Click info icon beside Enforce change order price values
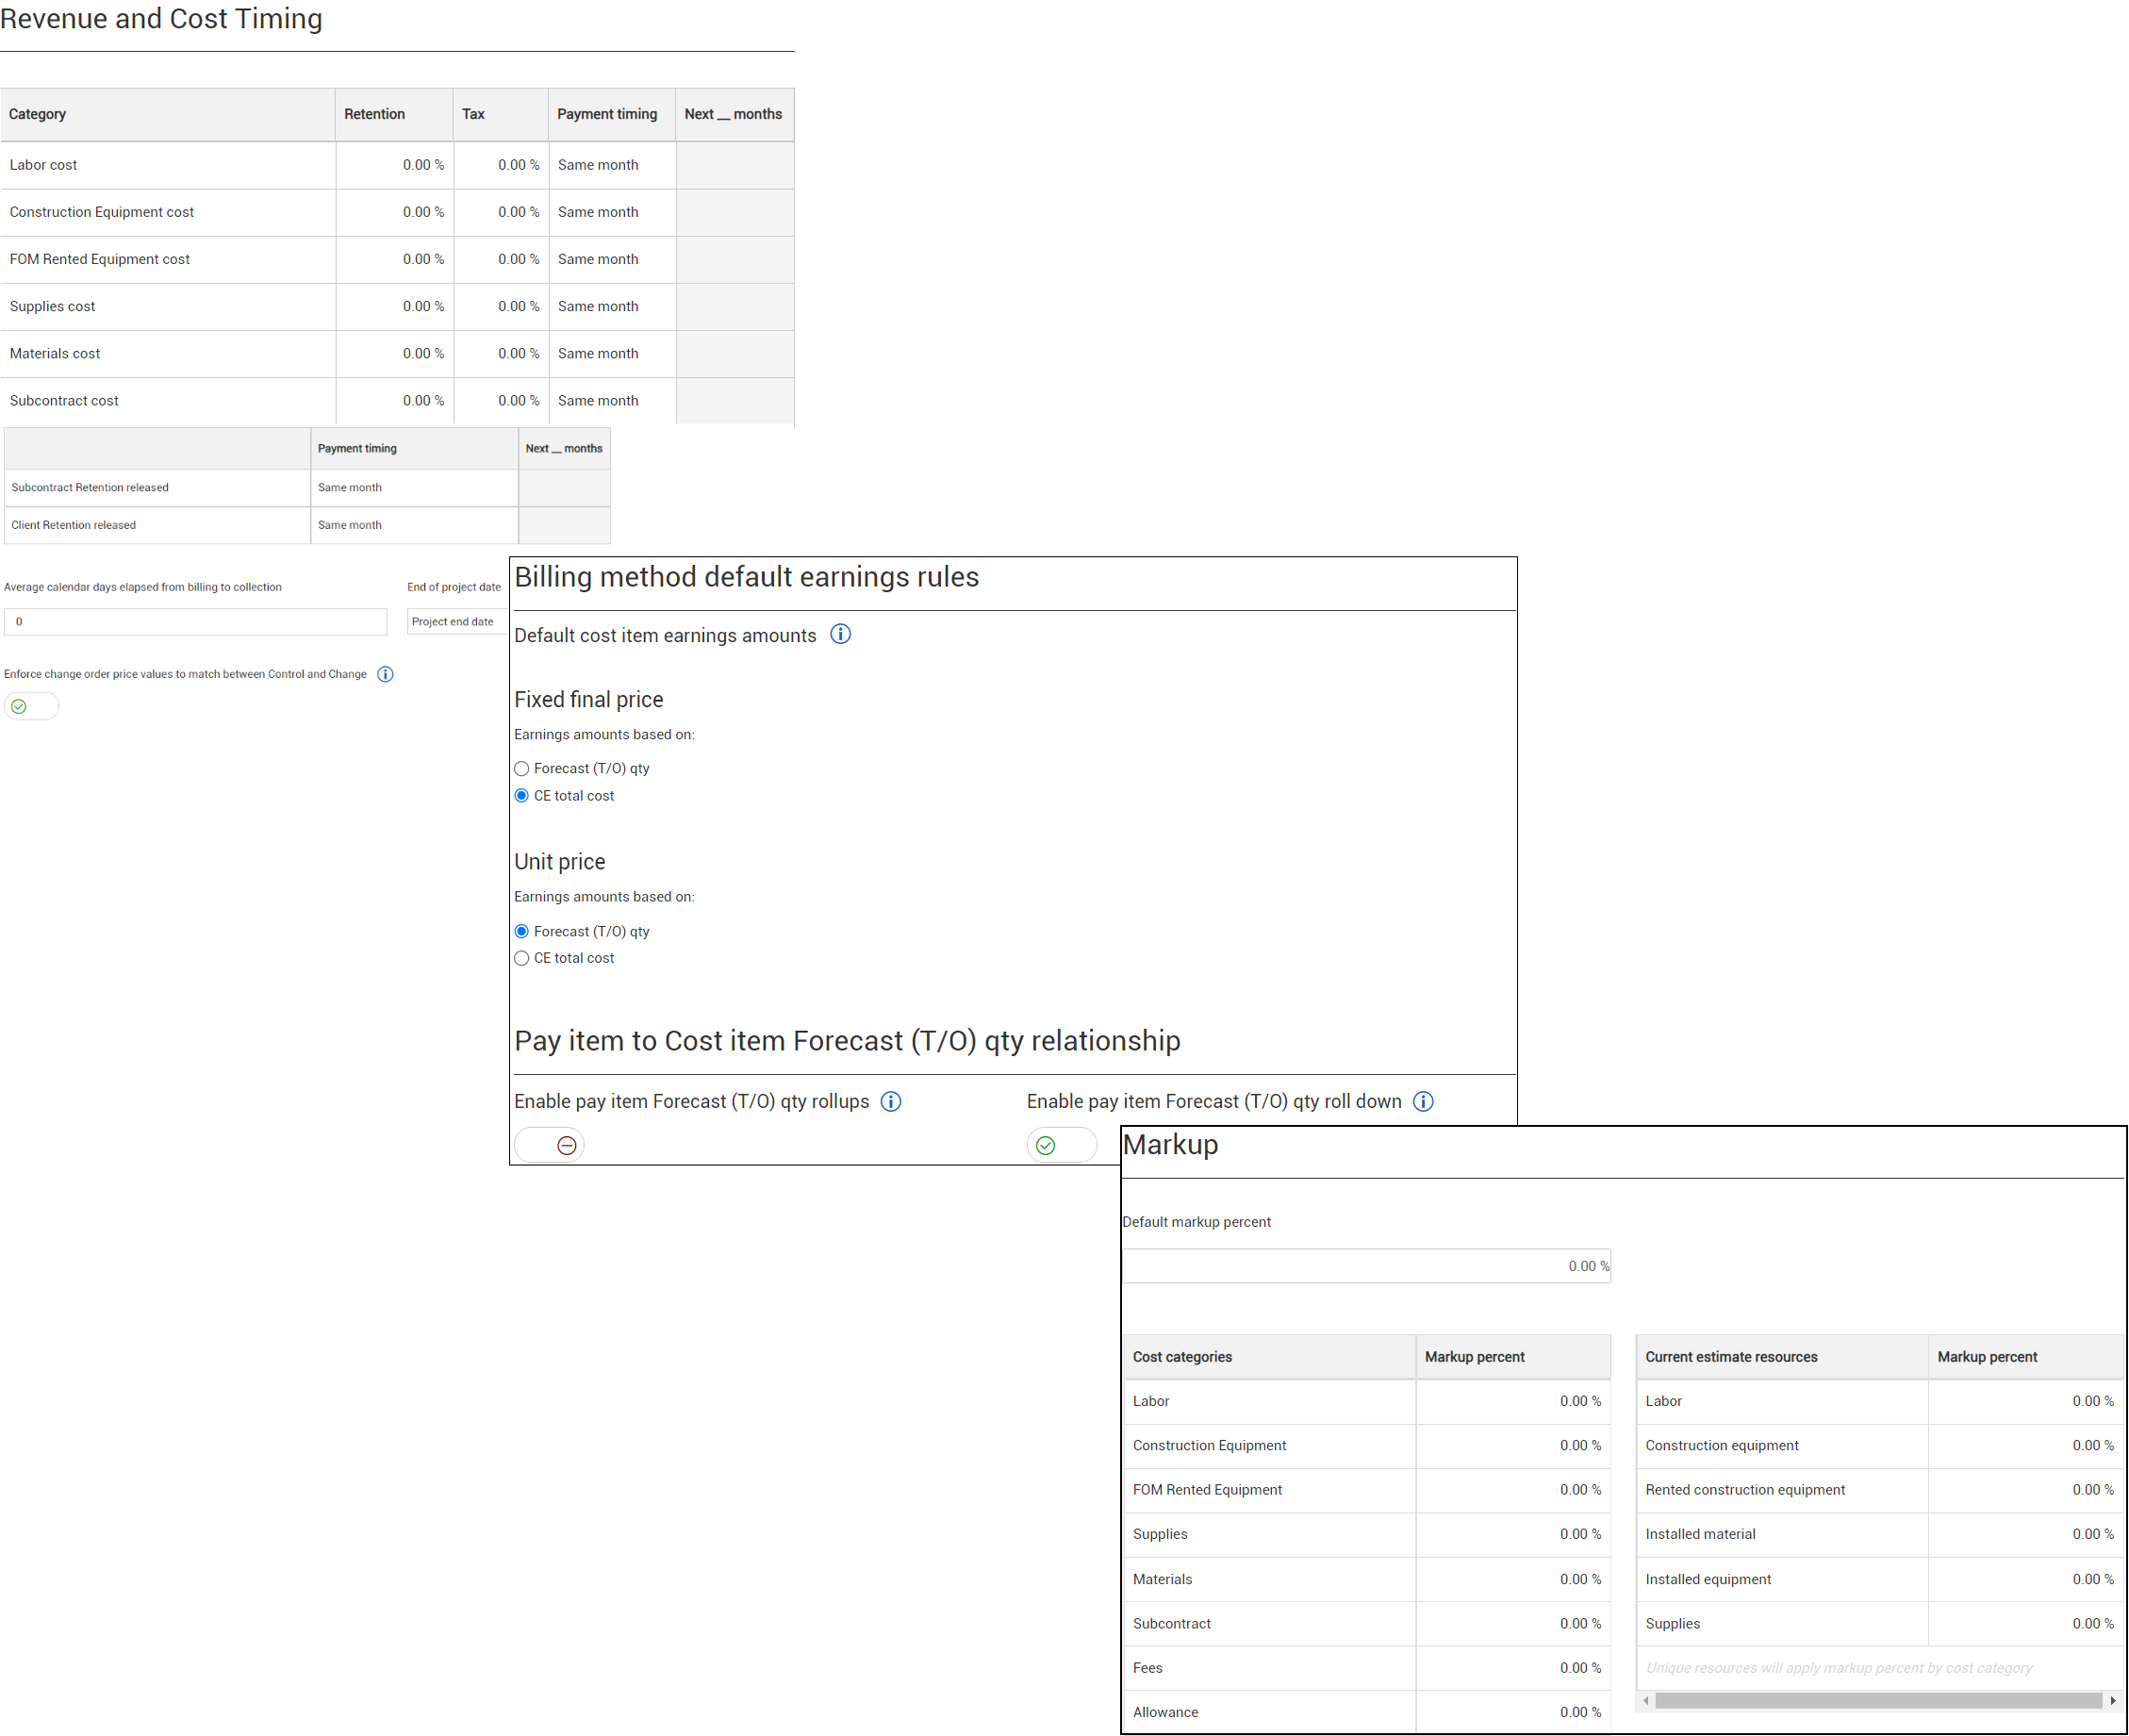The width and height of the screenshot is (2129, 1736). (x=385, y=673)
